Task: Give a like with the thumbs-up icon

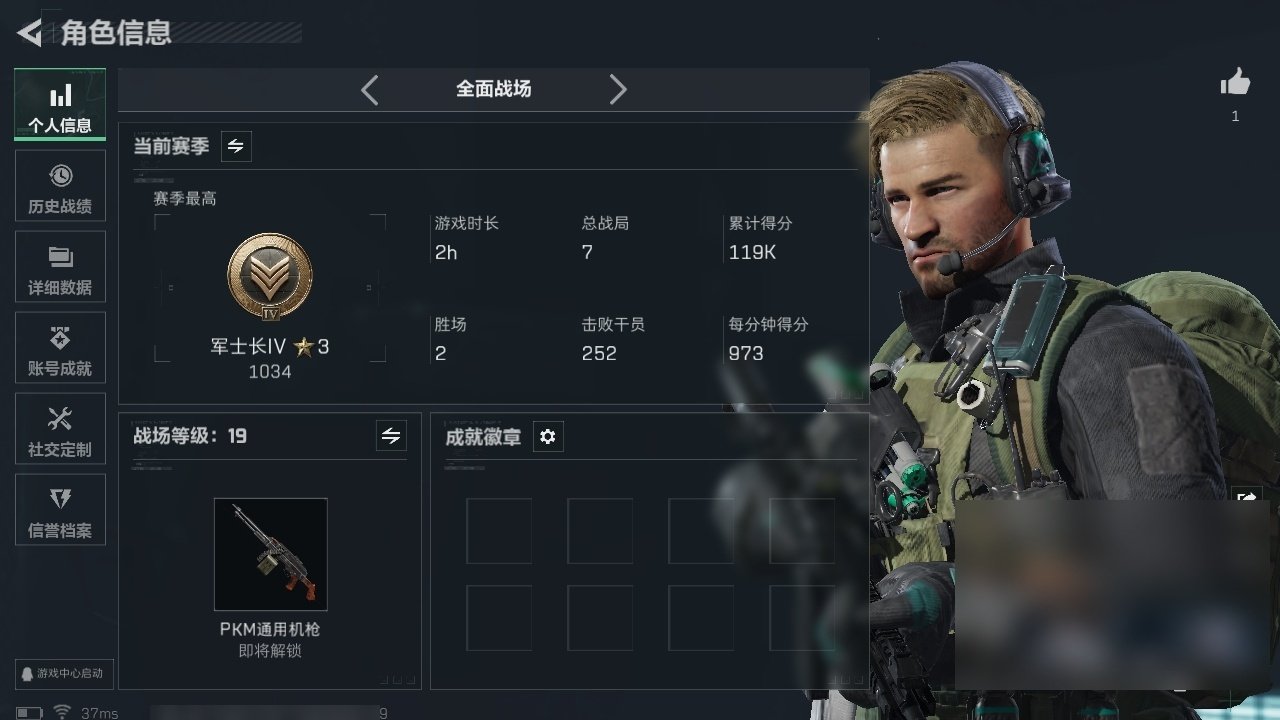Action: coord(1235,82)
